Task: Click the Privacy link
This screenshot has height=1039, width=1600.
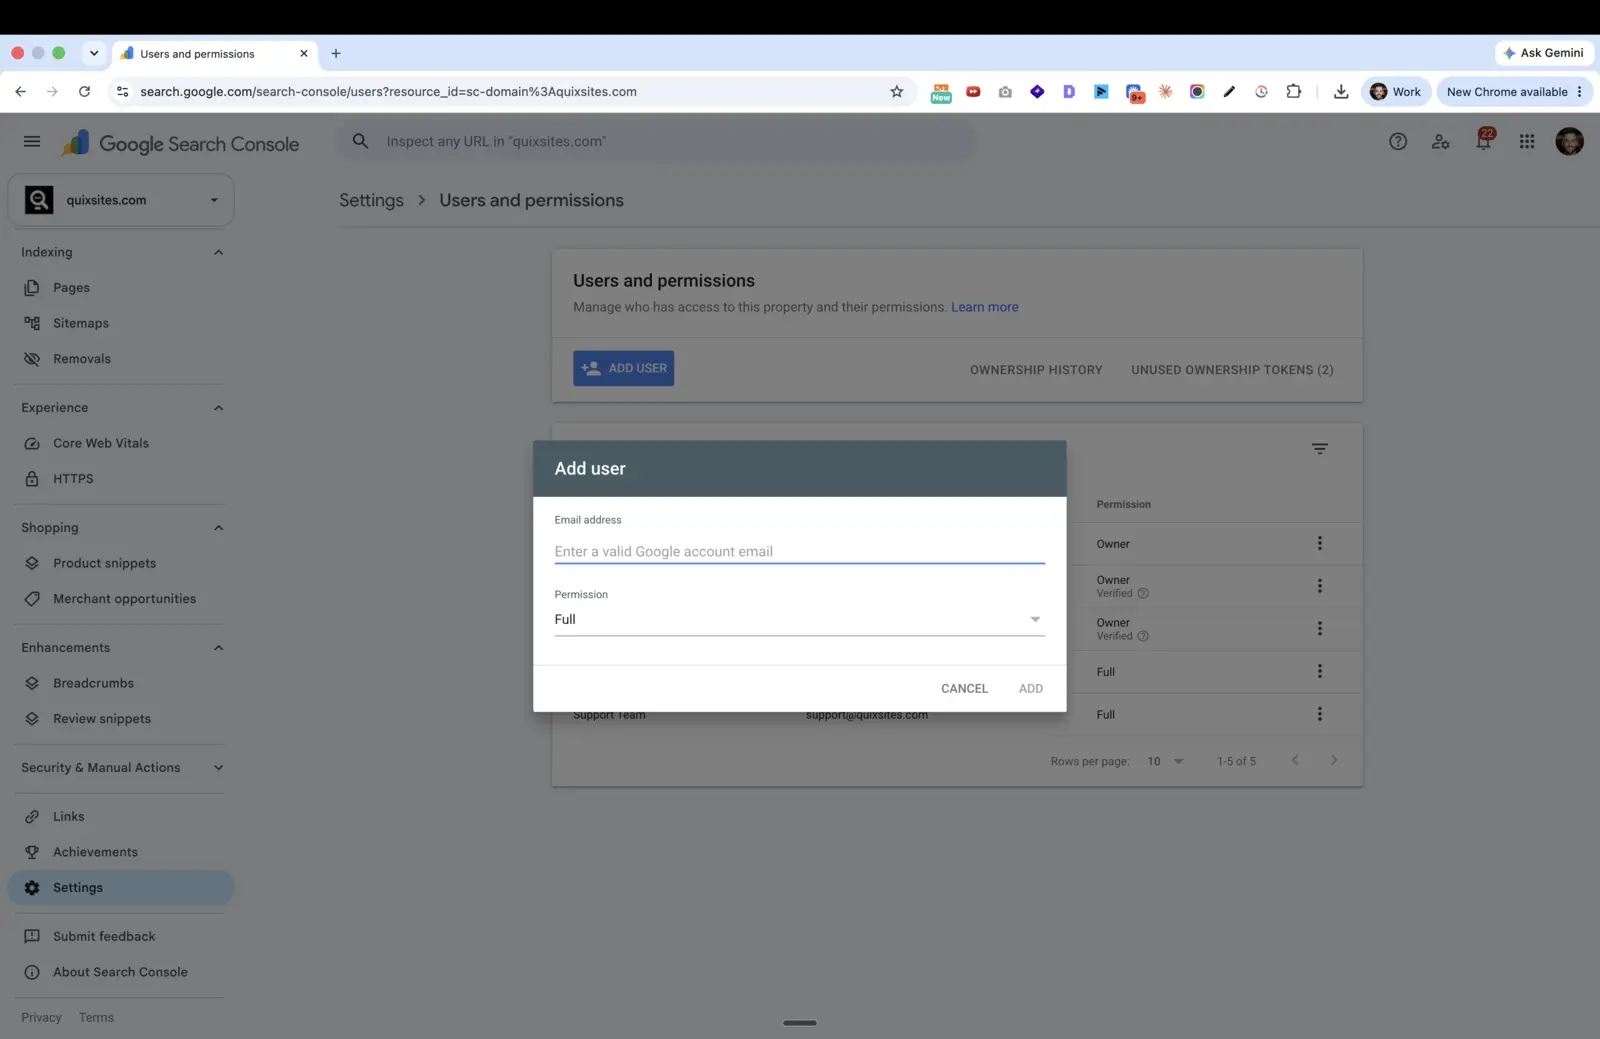Action: (41, 1018)
